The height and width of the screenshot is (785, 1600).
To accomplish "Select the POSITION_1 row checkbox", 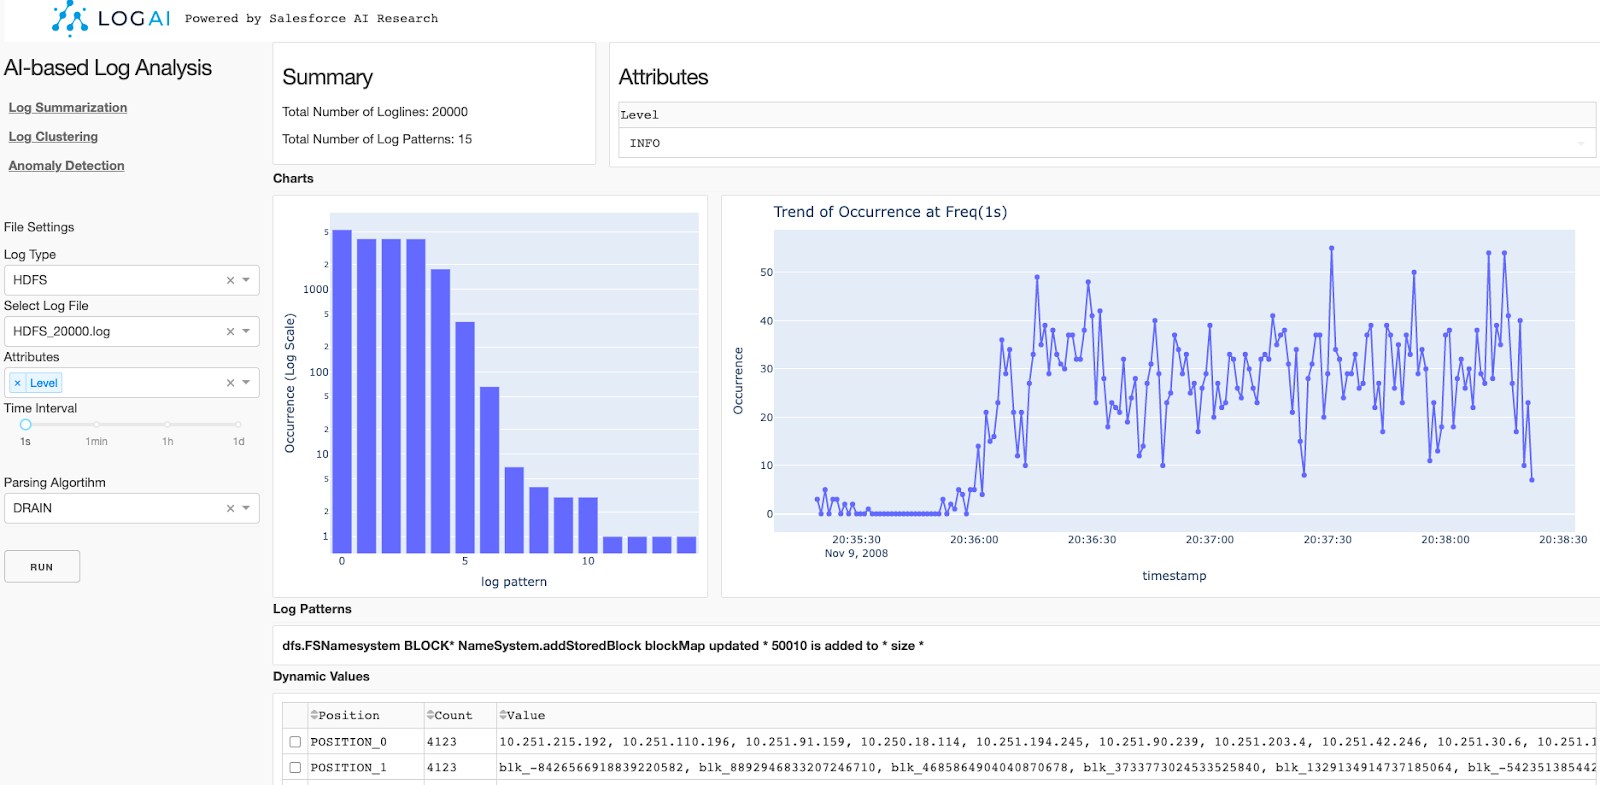I will [x=295, y=768].
